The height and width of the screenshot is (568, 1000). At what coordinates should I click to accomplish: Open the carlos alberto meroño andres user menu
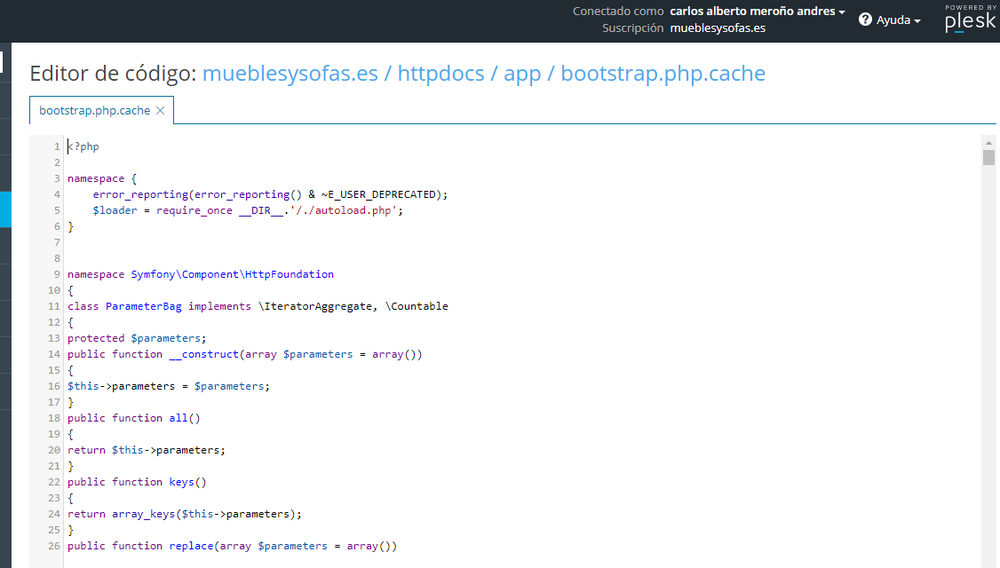pos(757,11)
